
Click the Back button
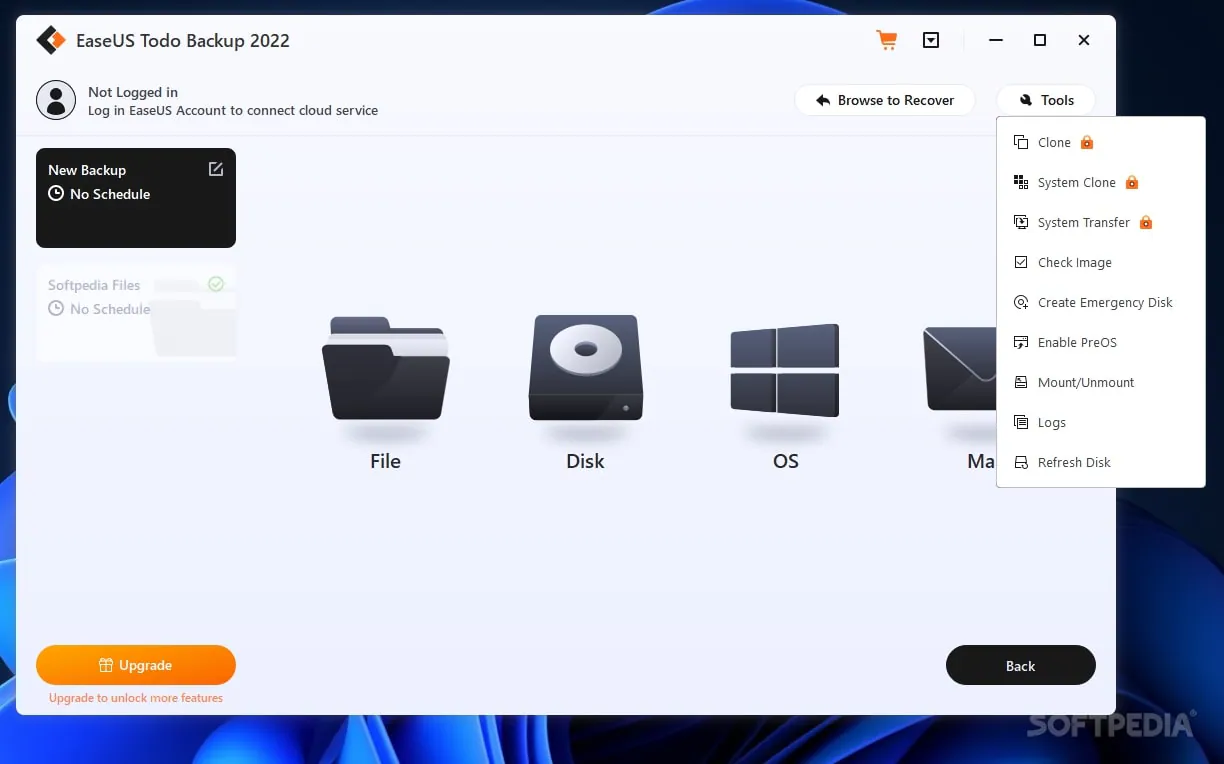1021,665
